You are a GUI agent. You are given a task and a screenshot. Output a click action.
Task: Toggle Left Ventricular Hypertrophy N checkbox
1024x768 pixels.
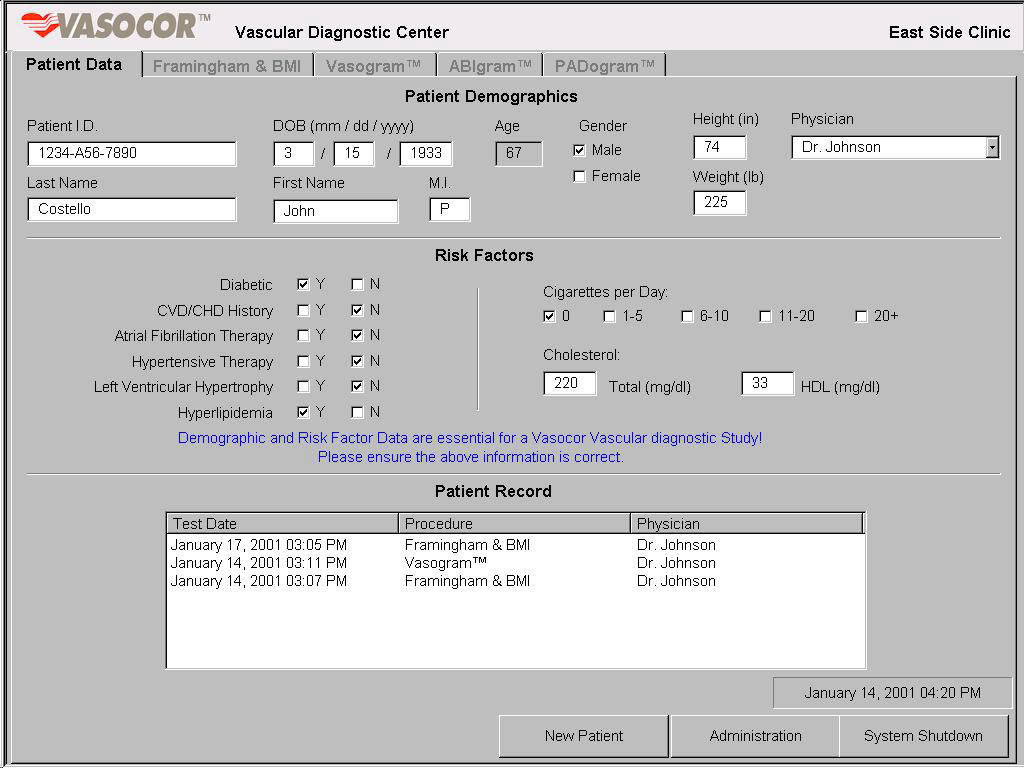(x=357, y=387)
